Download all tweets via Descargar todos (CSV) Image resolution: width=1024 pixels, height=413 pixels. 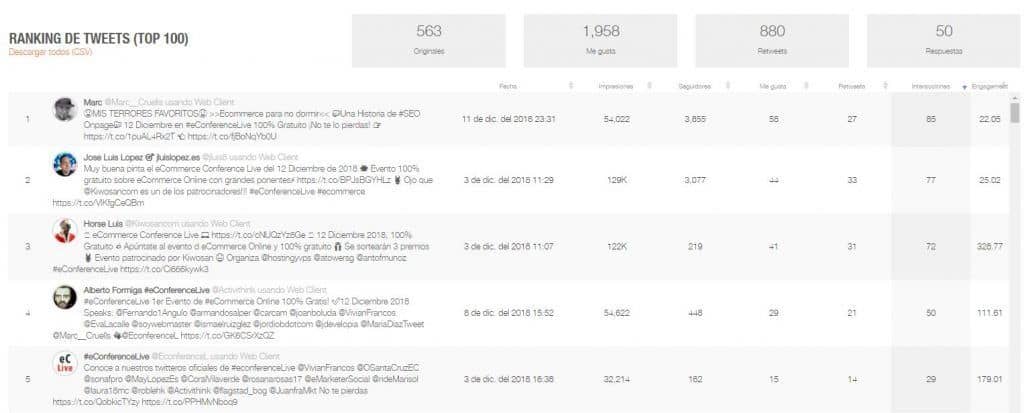point(50,52)
